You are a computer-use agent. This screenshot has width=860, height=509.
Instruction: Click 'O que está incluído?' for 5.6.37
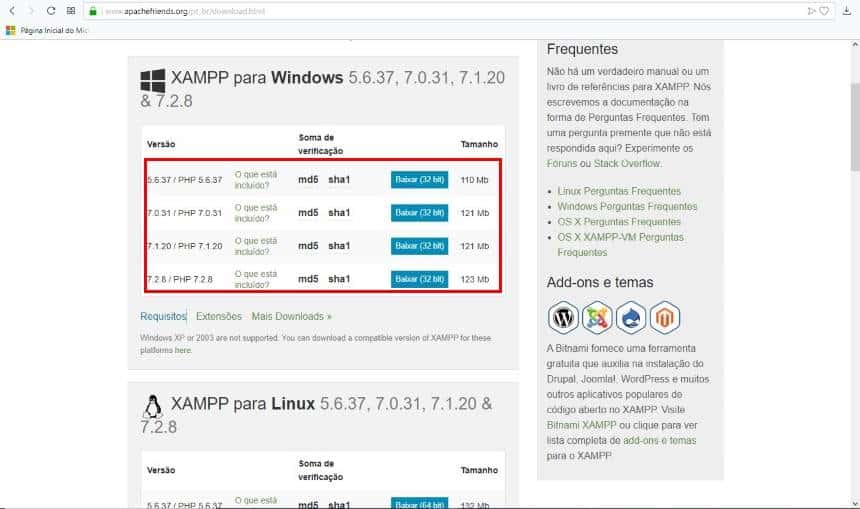tap(256, 180)
